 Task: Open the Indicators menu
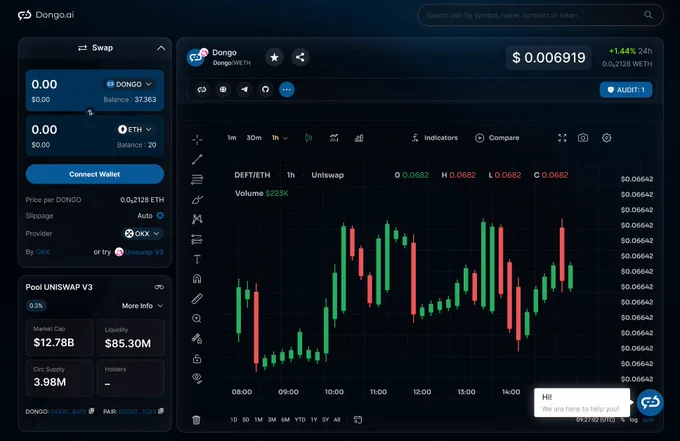435,138
